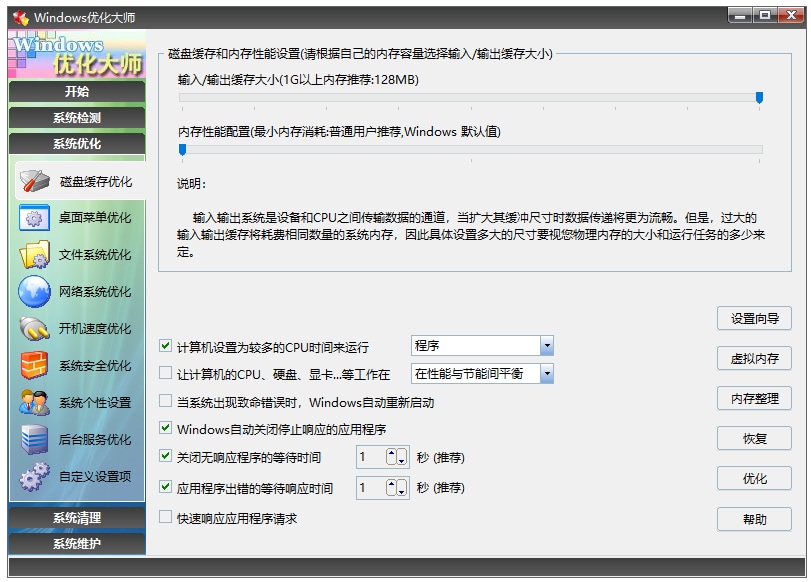Click the 关闭无响应程序 wait time stepper arrows

pyautogui.click(x=396, y=457)
